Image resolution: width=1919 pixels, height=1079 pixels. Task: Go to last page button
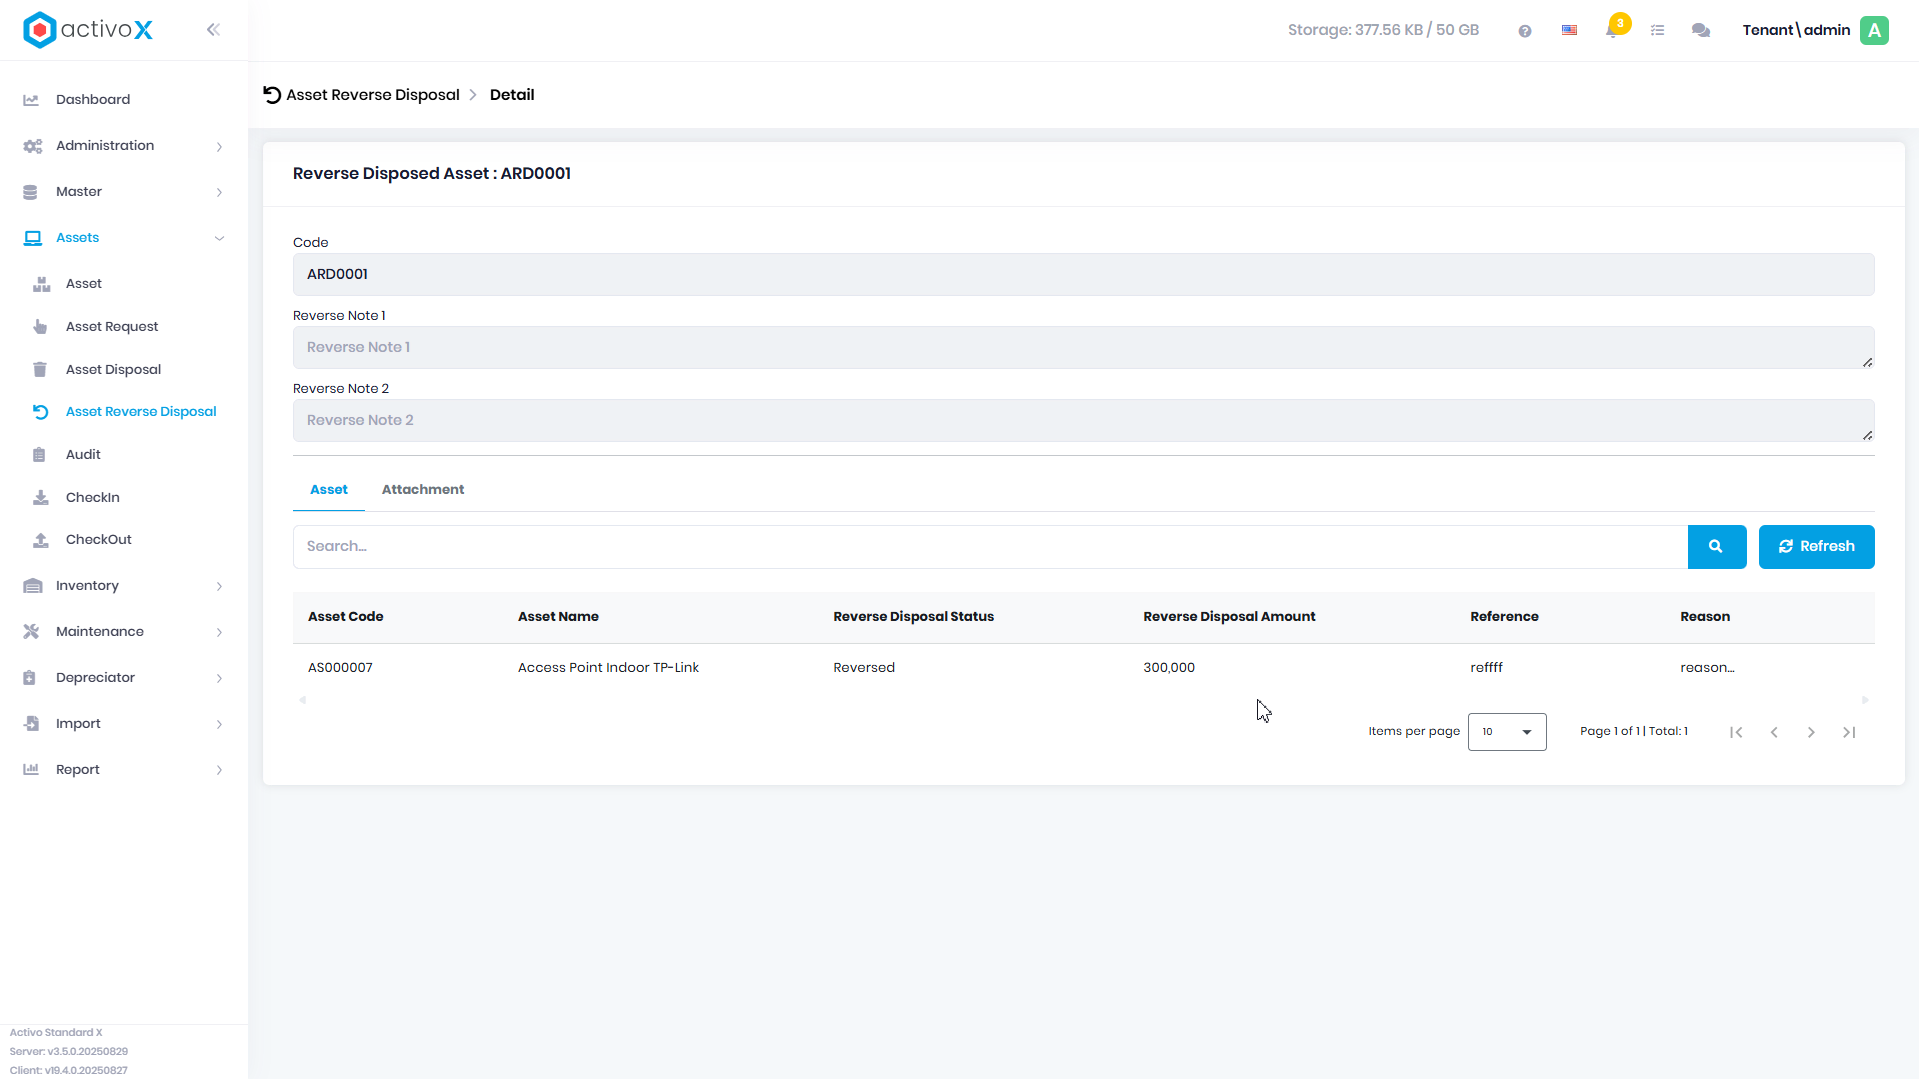point(1849,733)
